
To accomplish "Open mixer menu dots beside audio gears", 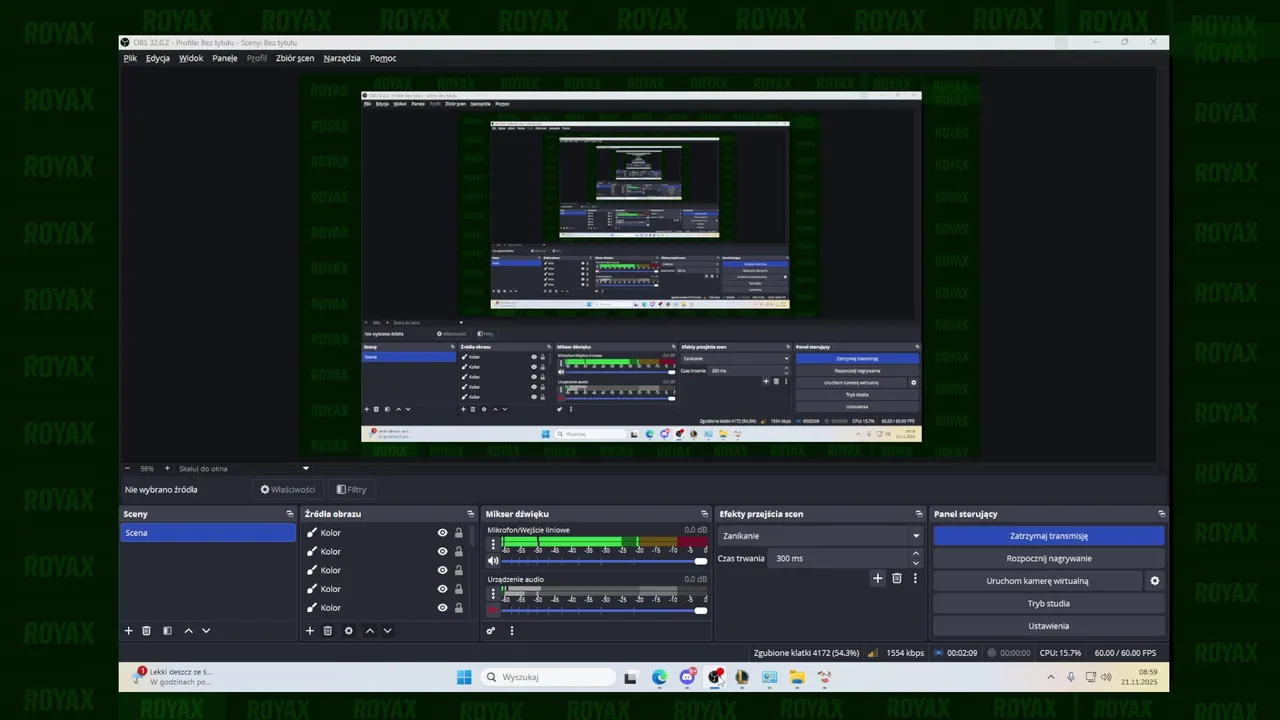I will [511, 631].
